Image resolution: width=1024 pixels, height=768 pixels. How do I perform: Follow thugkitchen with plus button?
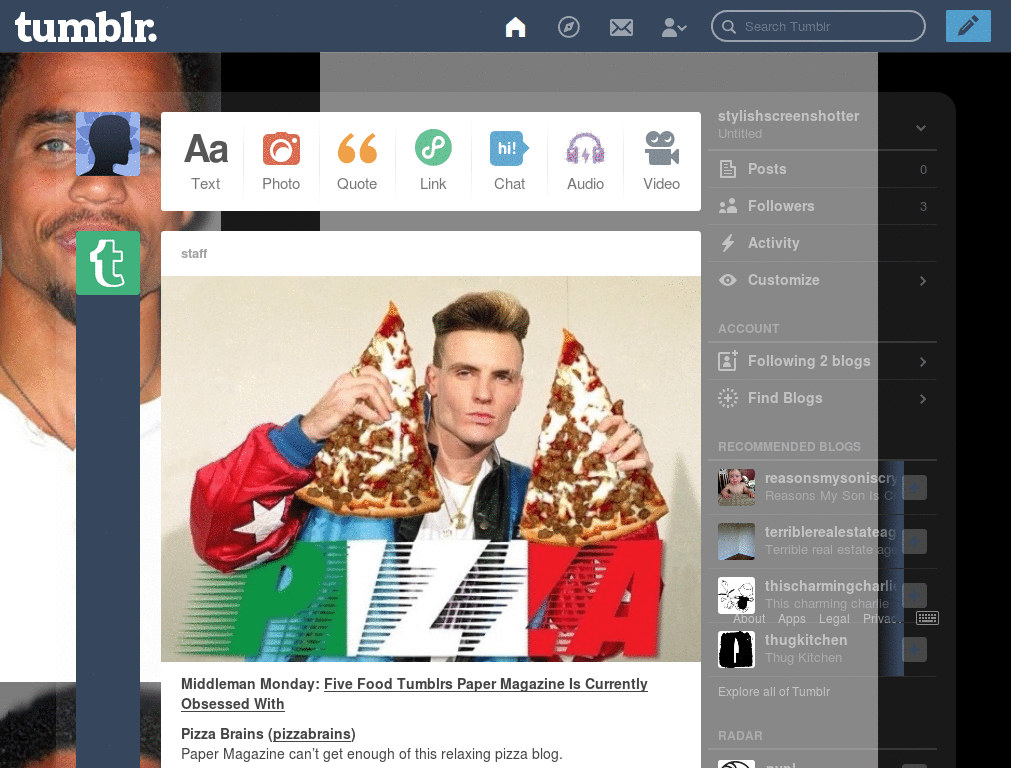click(x=914, y=649)
